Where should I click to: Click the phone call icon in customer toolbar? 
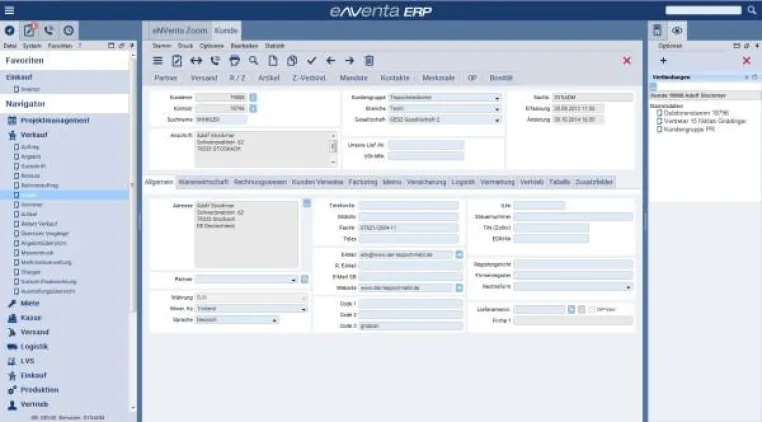215,61
